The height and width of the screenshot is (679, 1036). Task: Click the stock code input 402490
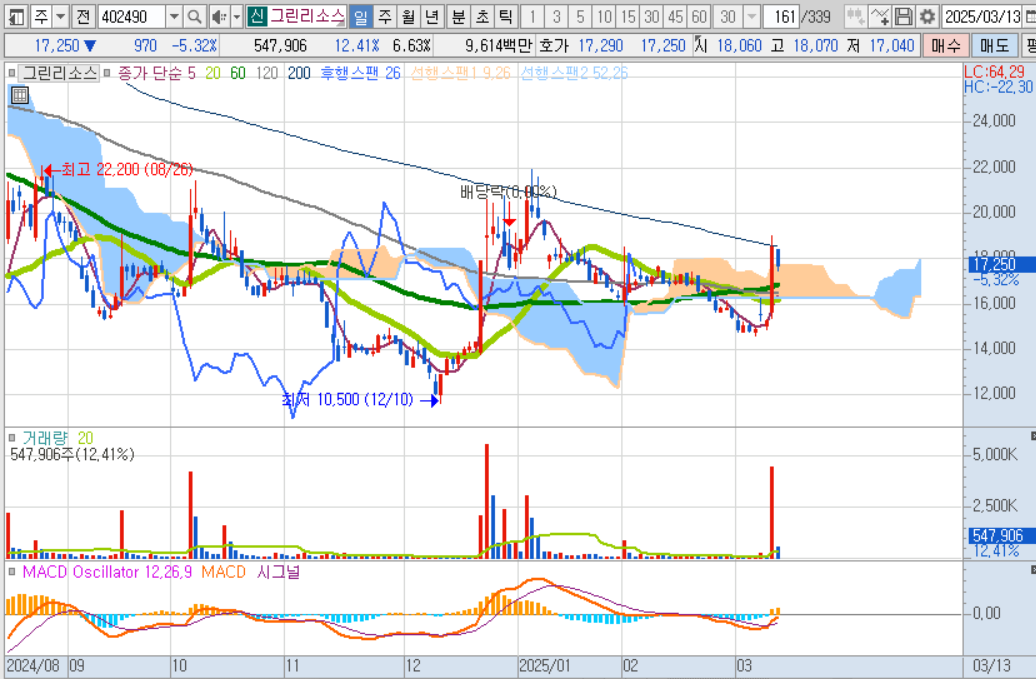click(131, 16)
